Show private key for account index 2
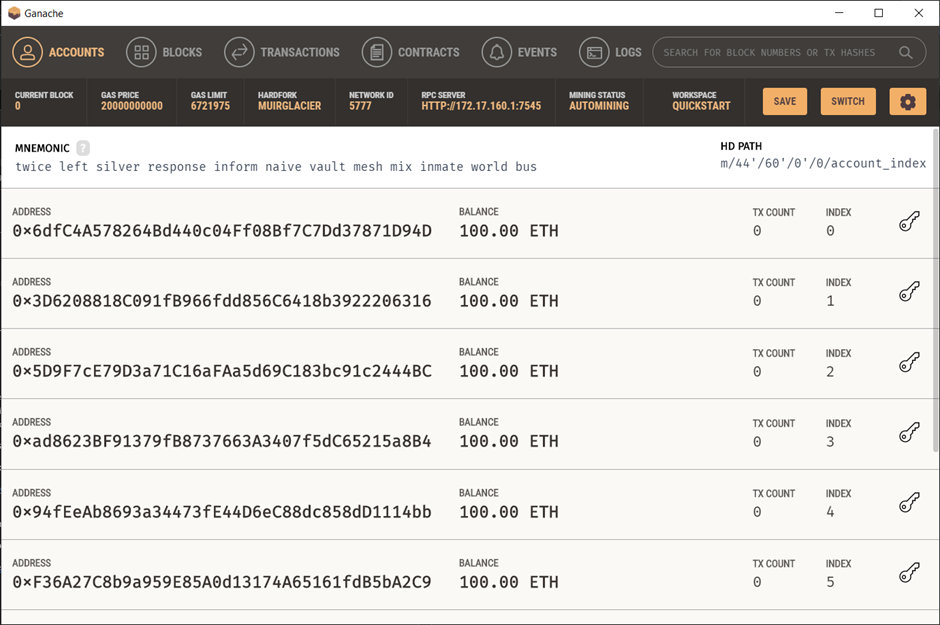The image size is (940, 625). [x=909, y=362]
